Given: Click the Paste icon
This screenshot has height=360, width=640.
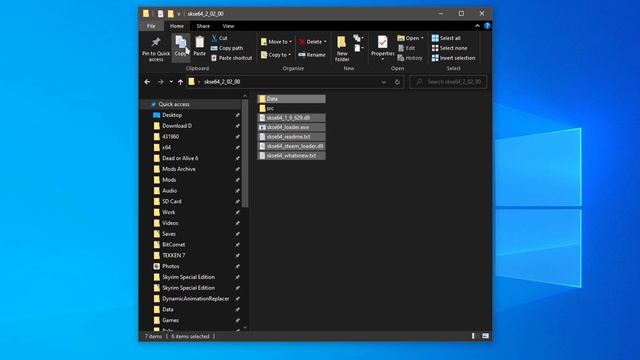Looking at the screenshot, I should coord(200,42).
